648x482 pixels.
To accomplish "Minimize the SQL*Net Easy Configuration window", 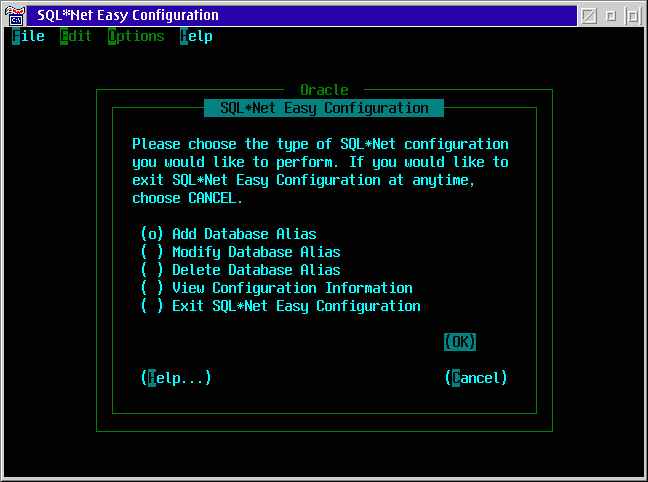I will (x=589, y=16).
